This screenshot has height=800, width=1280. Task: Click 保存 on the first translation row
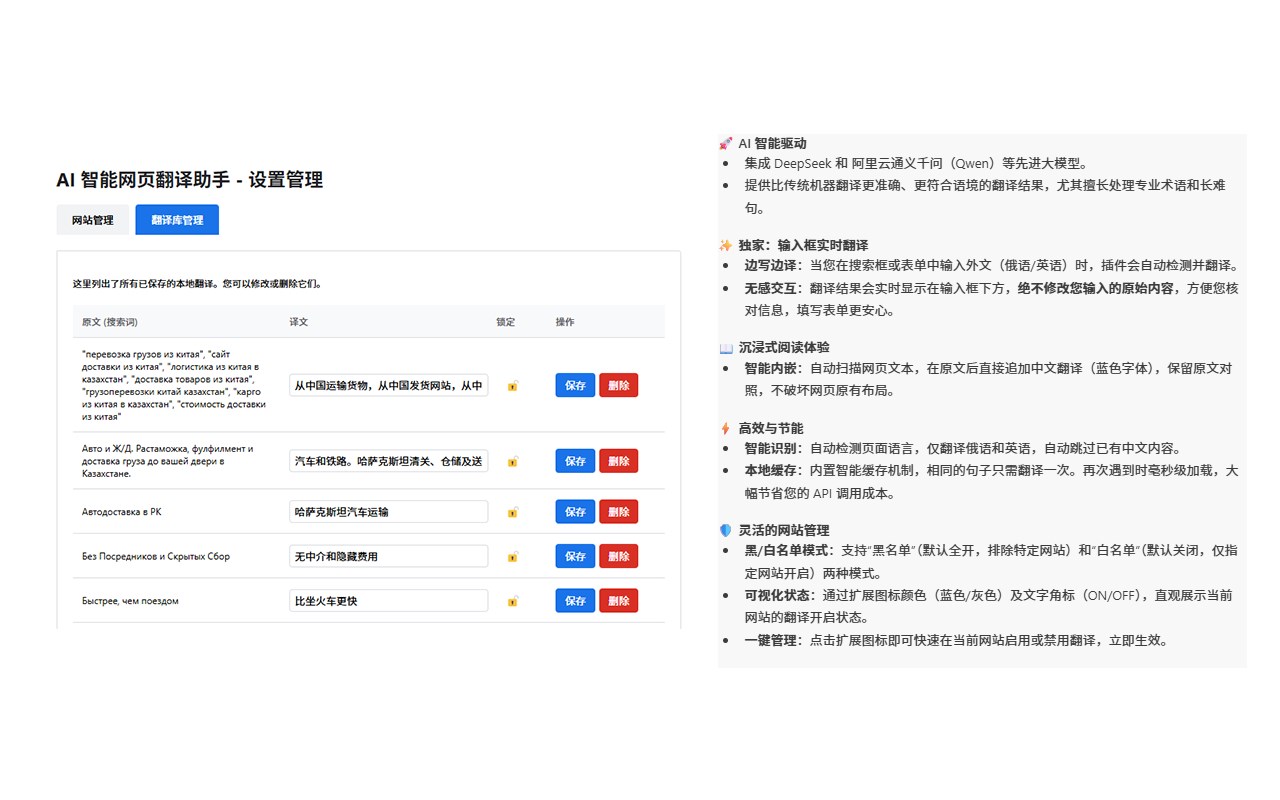pyautogui.click(x=574, y=385)
